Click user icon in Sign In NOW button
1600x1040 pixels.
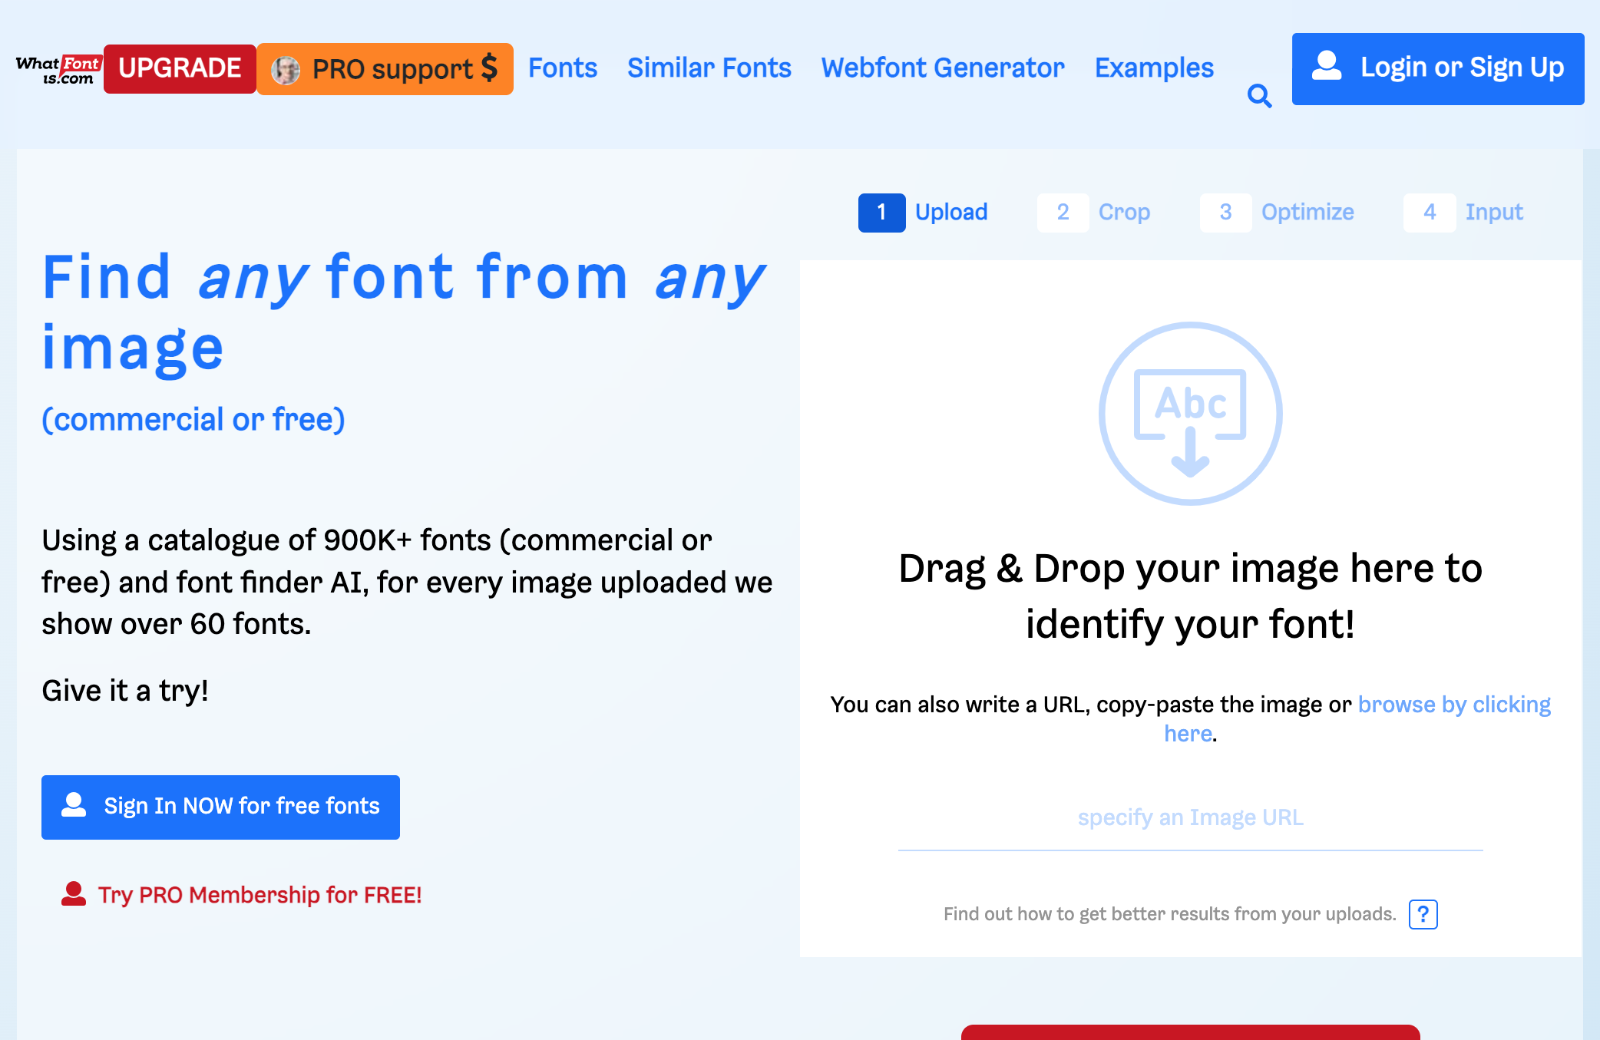click(74, 806)
